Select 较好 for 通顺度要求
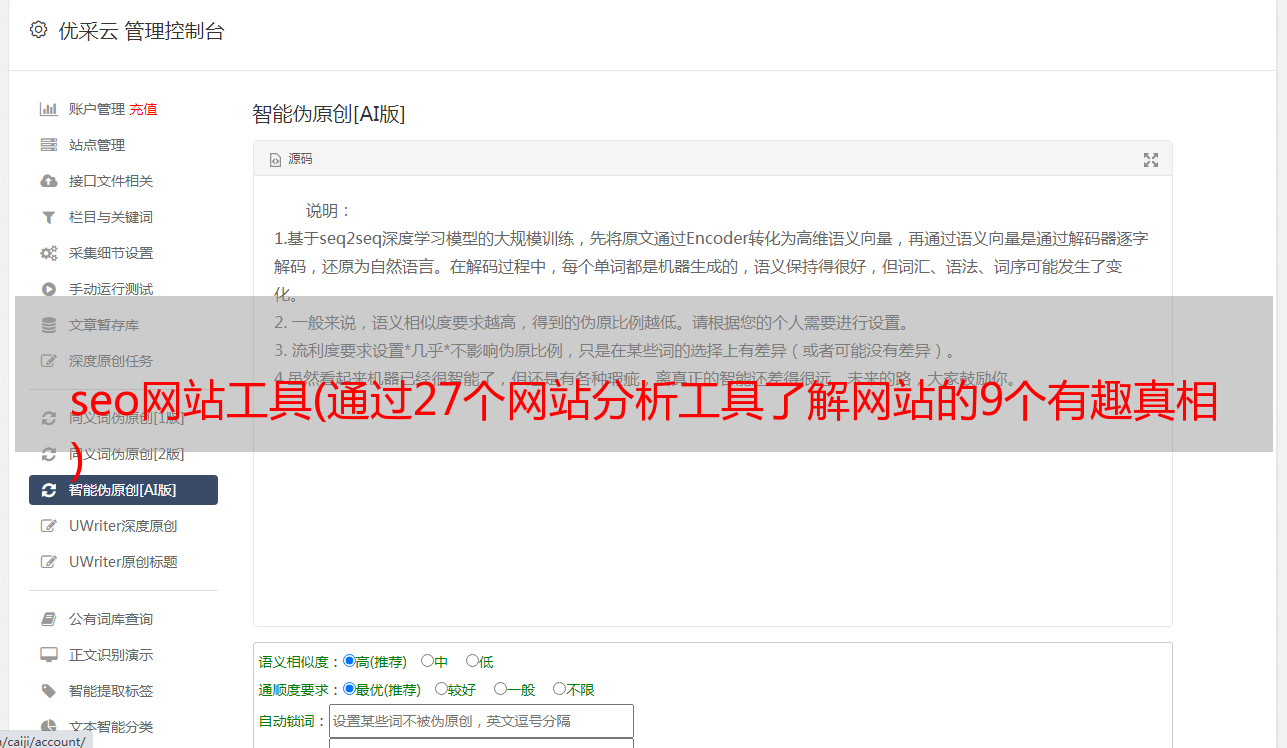This screenshot has width=1287, height=748. [441, 689]
